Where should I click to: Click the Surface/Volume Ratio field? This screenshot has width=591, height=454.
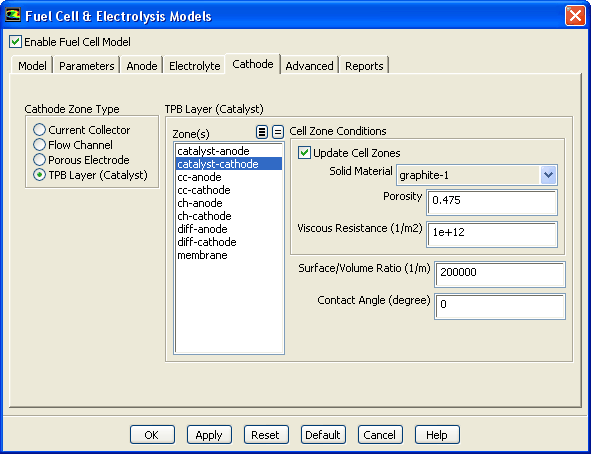(500, 274)
